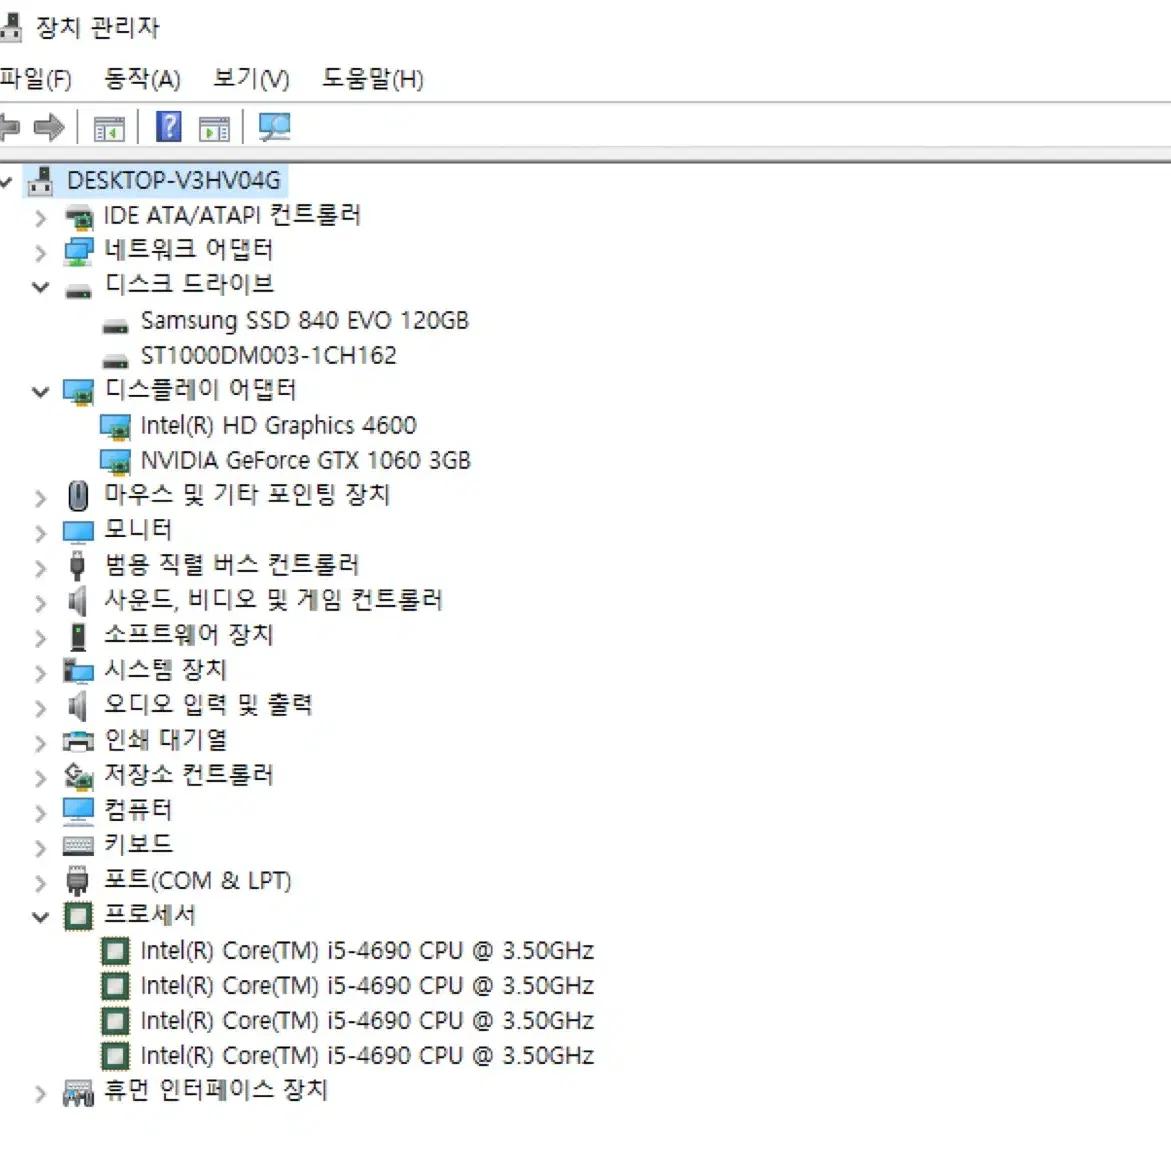
Task: Select the USB controller category icon
Action: [x=77, y=565]
